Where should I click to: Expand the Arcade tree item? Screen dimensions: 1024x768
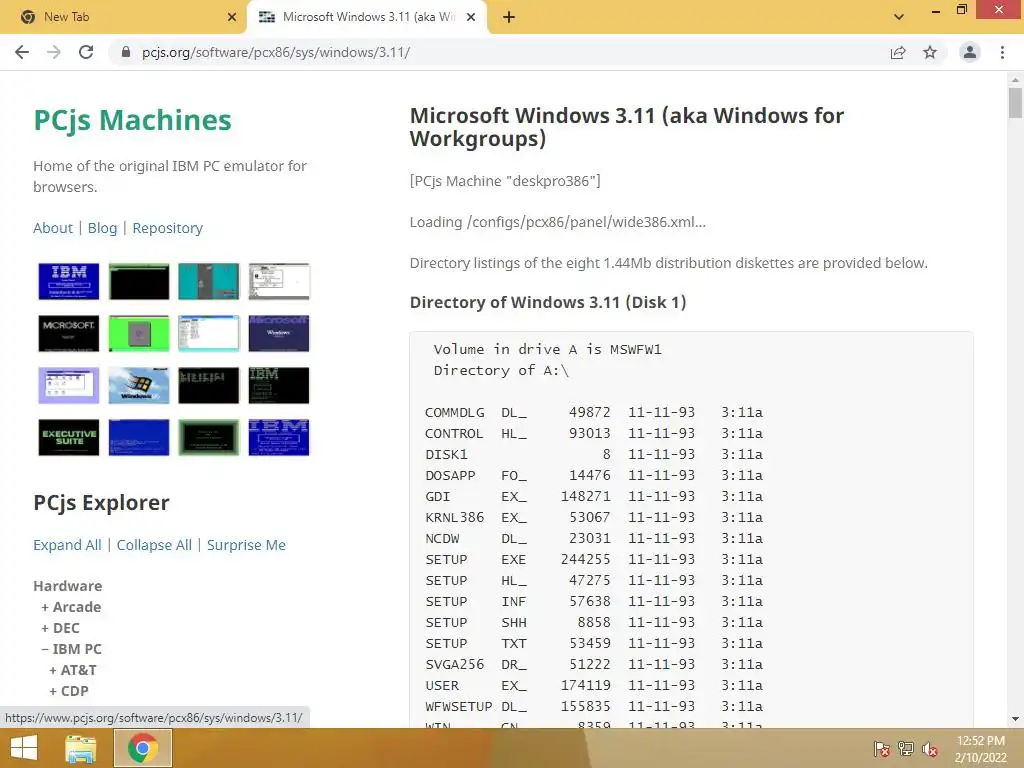pyautogui.click(x=71, y=607)
